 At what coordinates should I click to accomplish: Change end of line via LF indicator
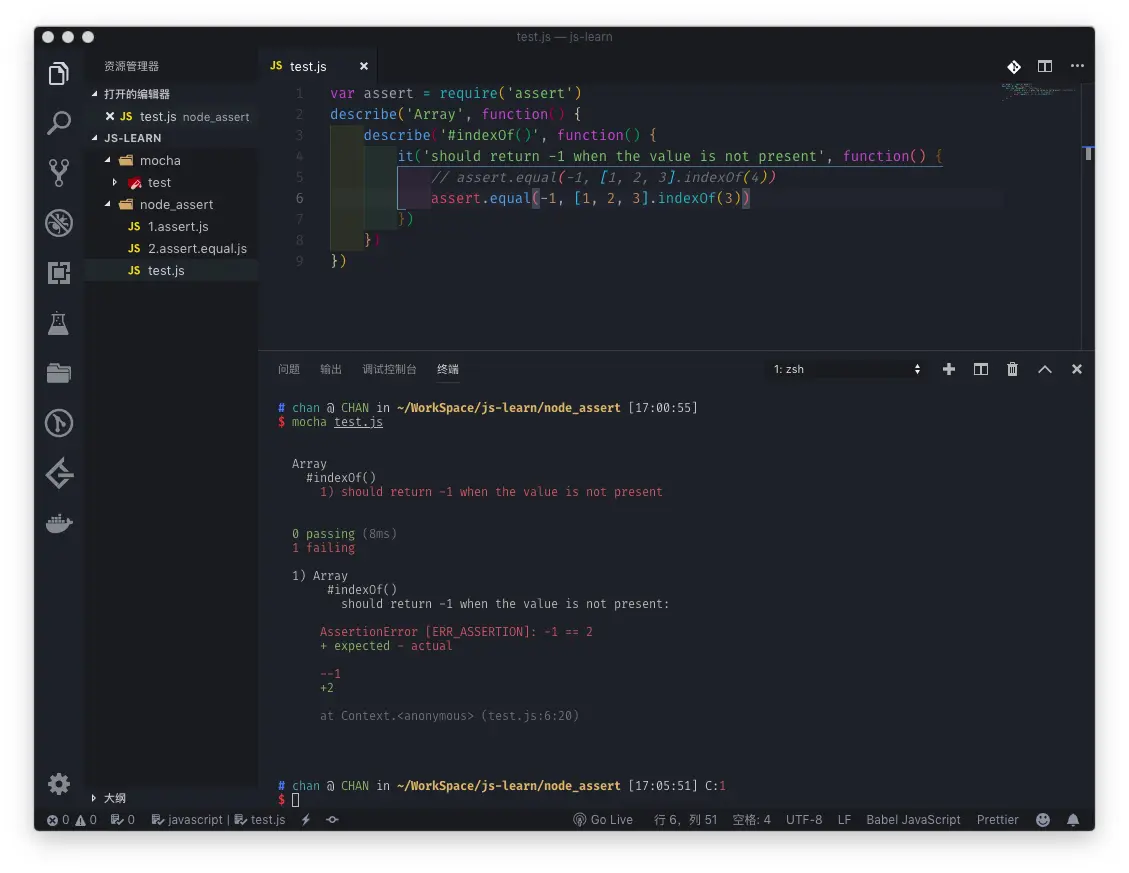pos(844,820)
